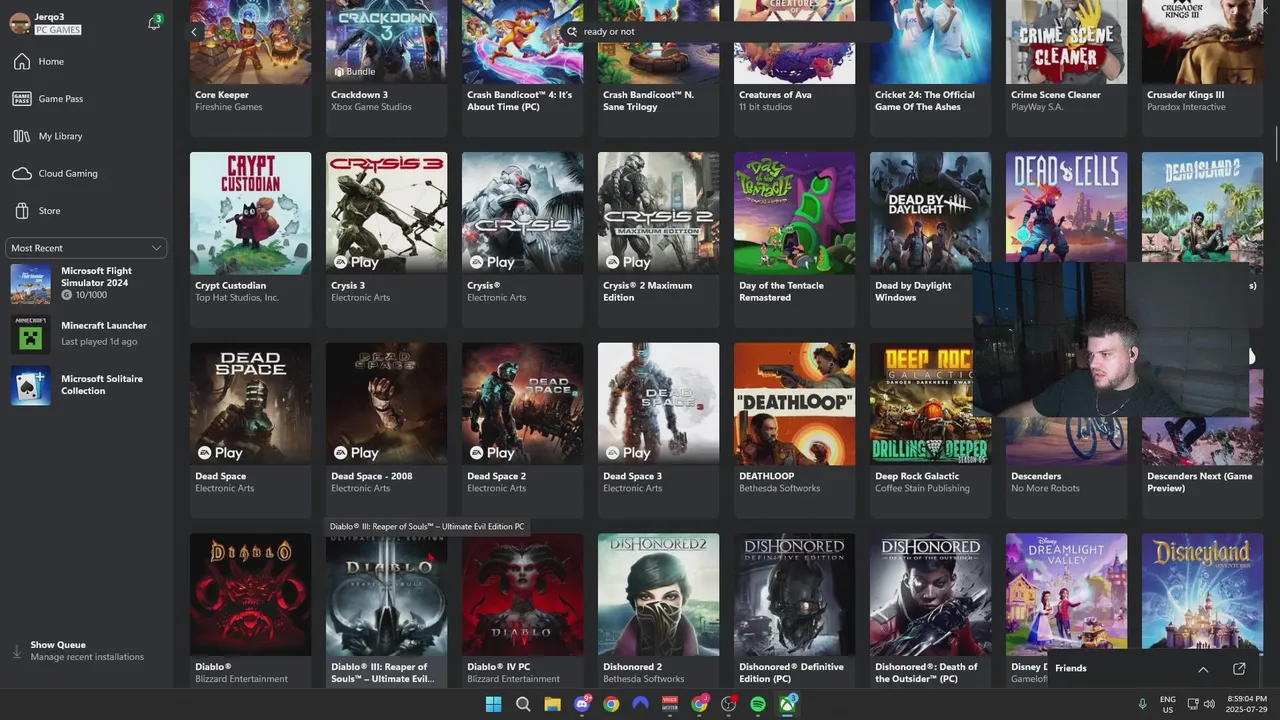Open Dishonored Death of the Outsider tile
The width and height of the screenshot is (1280, 720).
click(x=930, y=610)
